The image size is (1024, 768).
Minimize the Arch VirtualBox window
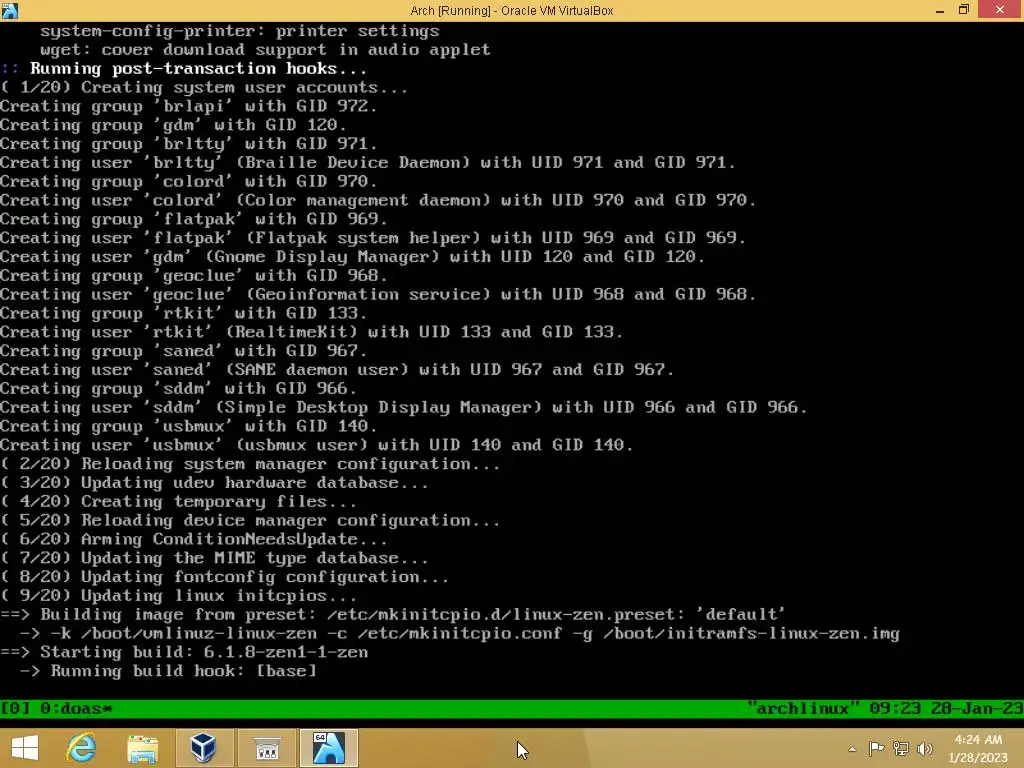pyautogui.click(x=940, y=10)
